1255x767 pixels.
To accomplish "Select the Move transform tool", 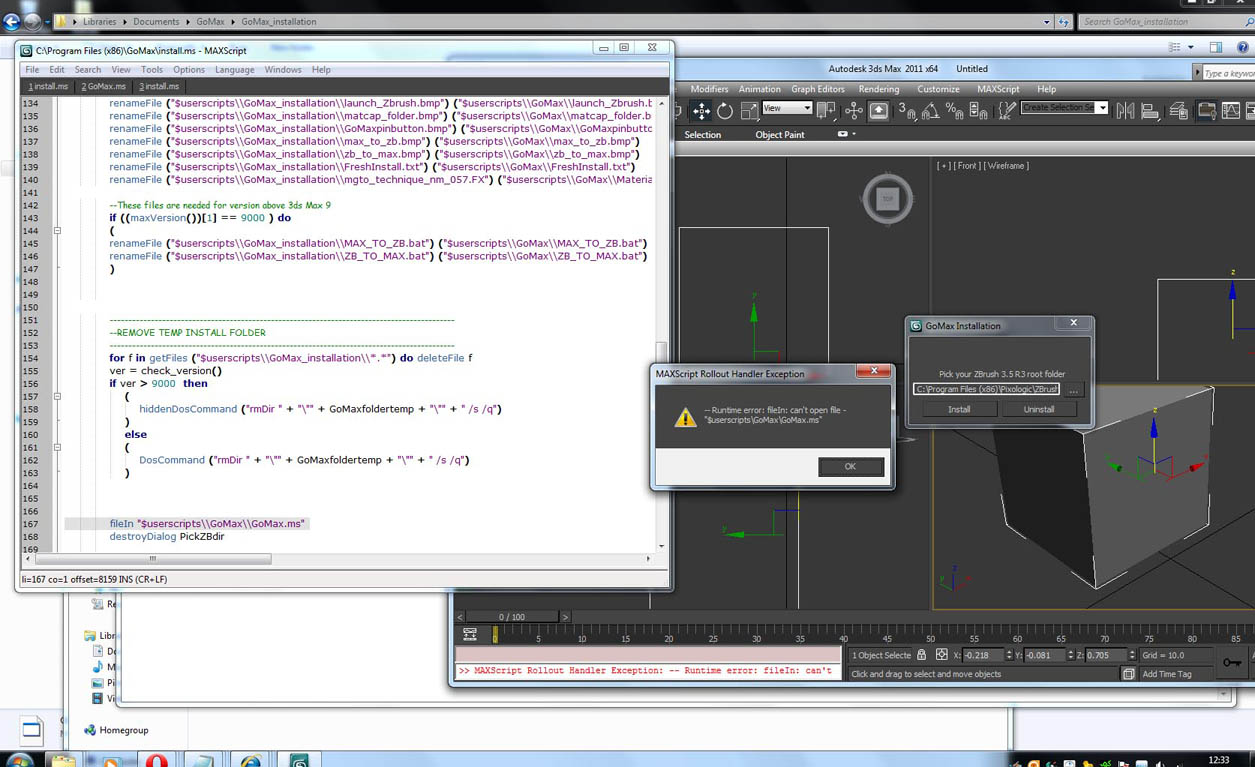I will tap(701, 110).
